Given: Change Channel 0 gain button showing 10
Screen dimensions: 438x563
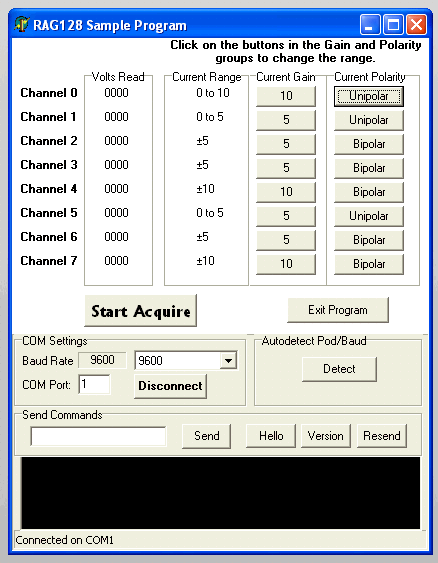Looking at the screenshot, I should click(286, 96).
